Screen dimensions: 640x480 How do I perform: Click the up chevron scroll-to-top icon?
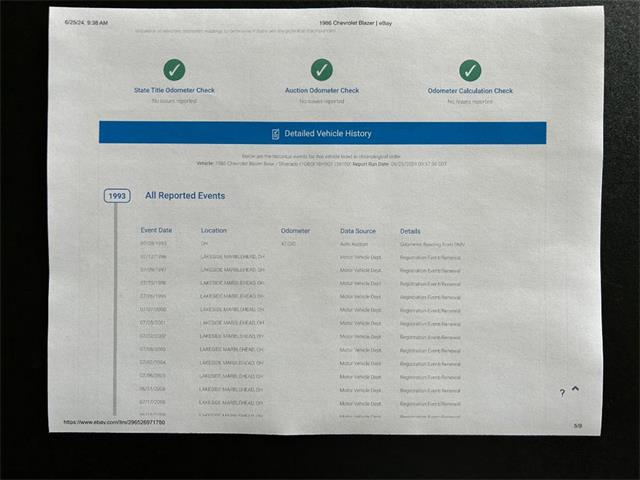pos(575,389)
